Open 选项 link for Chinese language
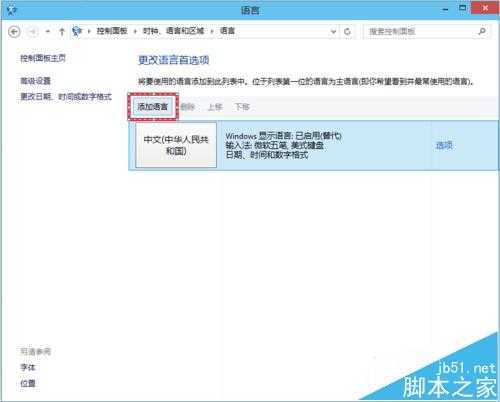 444,145
